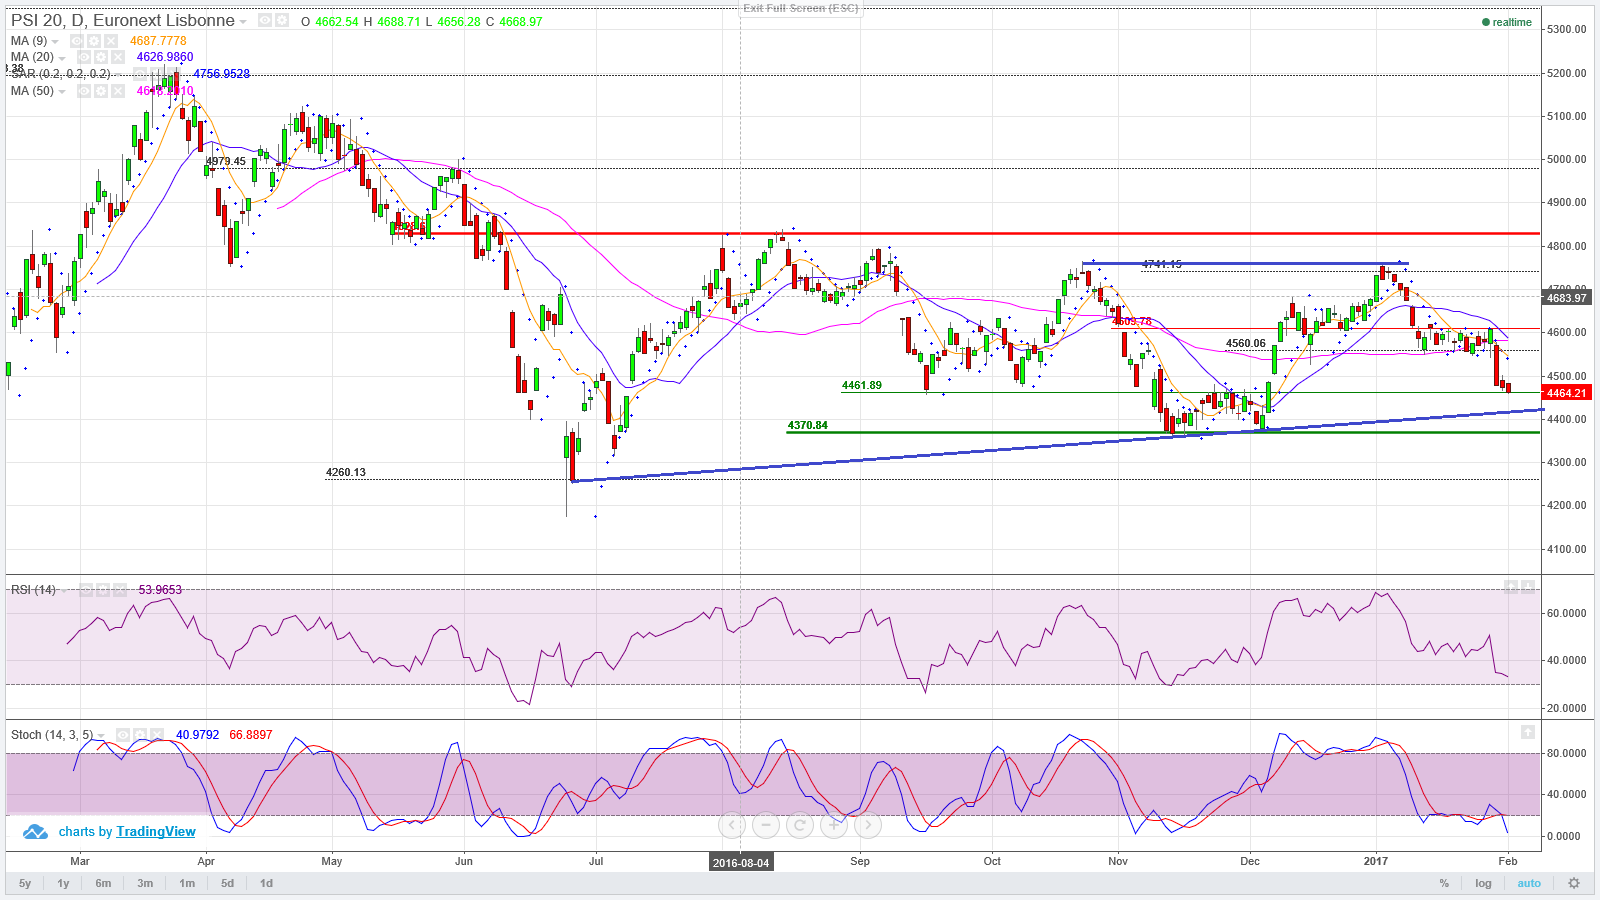Expand the RSI (14) legend dropdown arrow
Viewport: 1600px width, 900px height.
click(64, 591)
